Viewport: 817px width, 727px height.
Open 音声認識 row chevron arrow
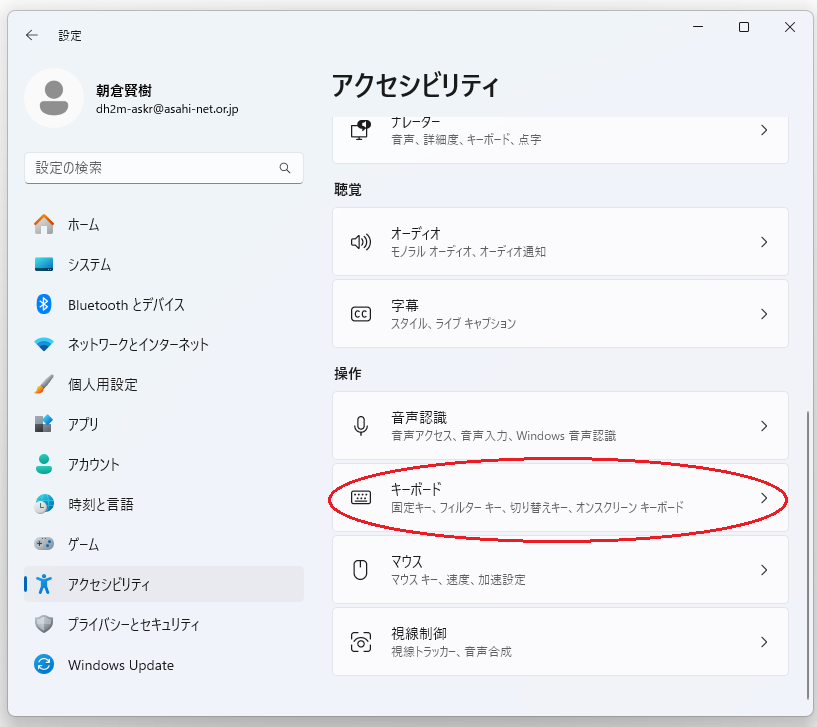click(764, 426)
